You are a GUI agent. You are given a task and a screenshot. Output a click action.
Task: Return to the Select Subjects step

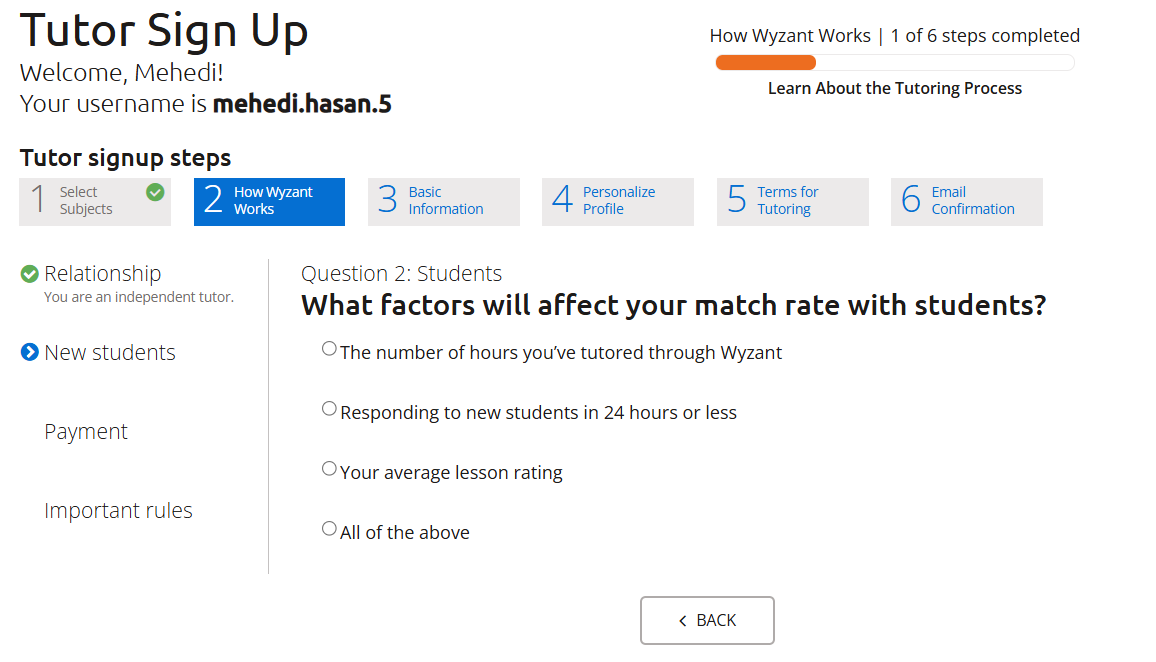[x=95, y=201]
